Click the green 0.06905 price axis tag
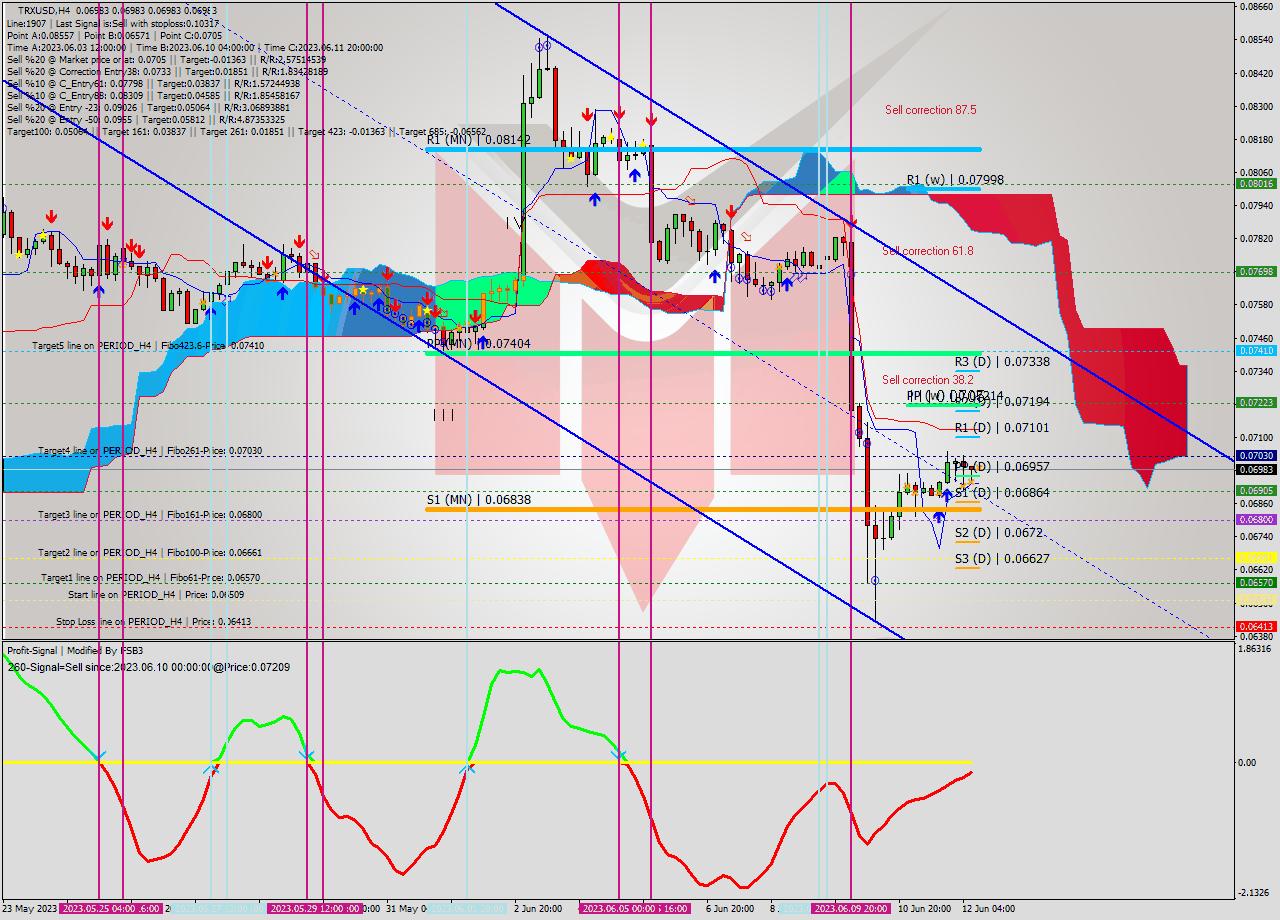 (x=1257, y=491)
